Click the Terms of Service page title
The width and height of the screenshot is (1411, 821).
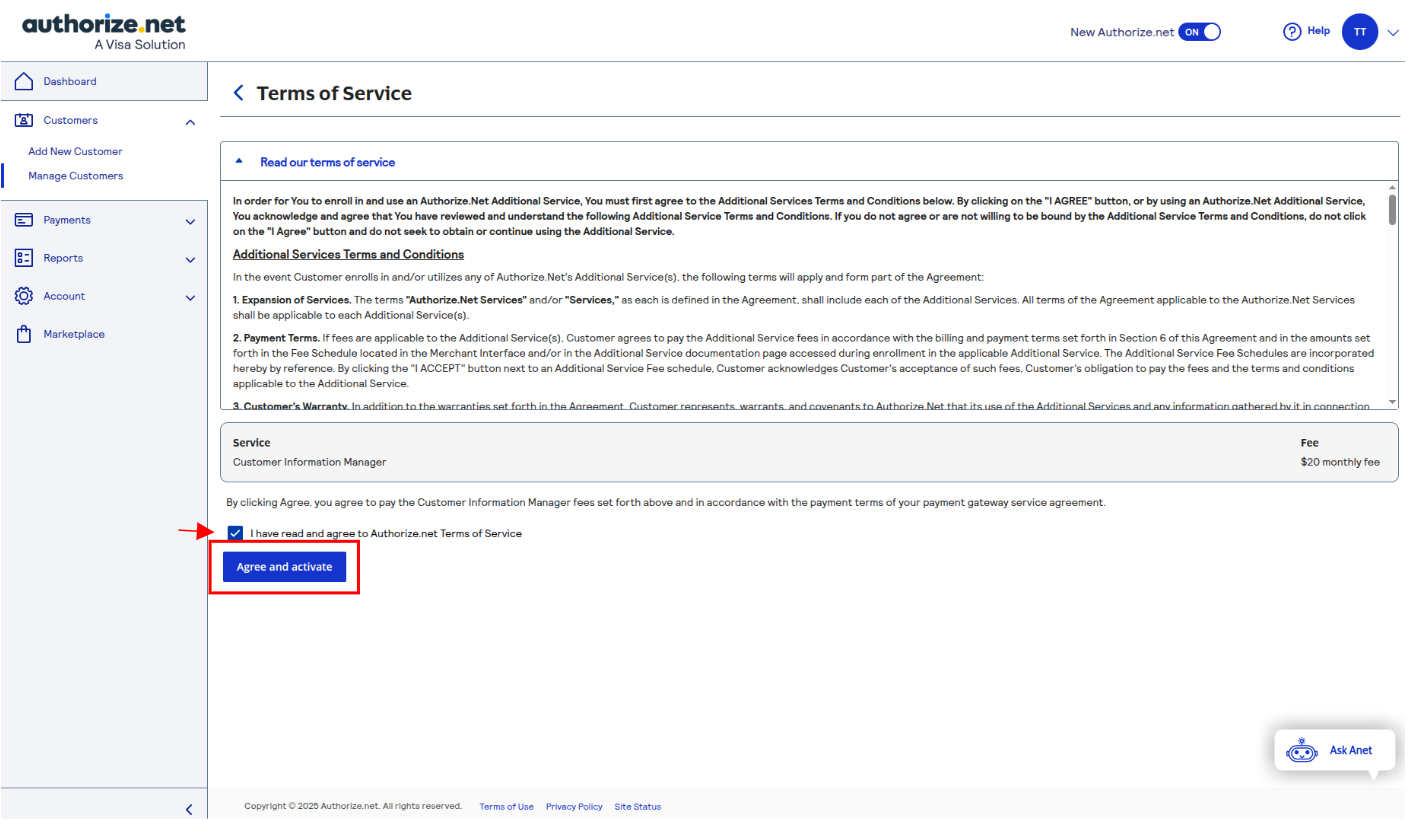click(x=334, y=93)
